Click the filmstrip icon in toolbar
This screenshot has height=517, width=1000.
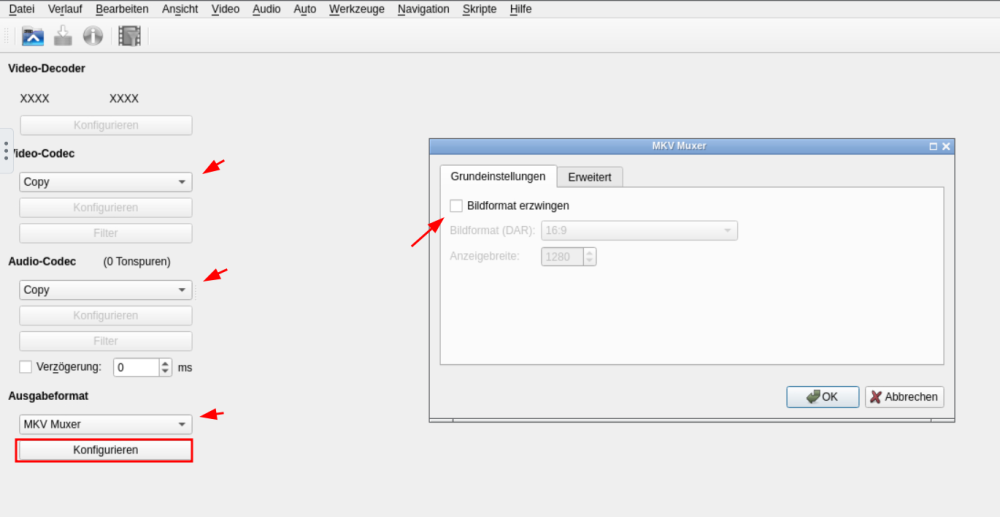pyautogui.click(x=129, y=36)
